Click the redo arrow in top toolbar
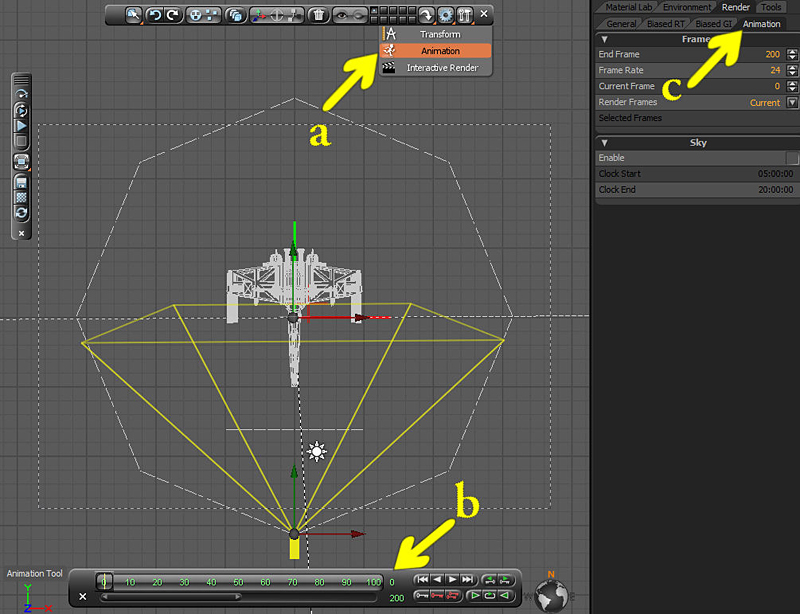Viewport: 800px width, 614px height. click(x=174, y=15)
